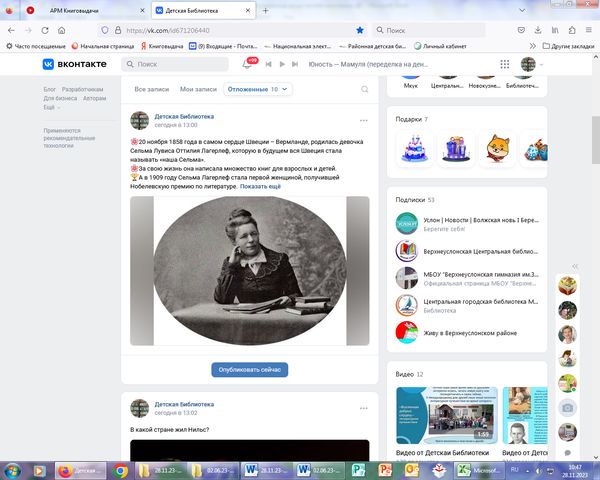Screen dimensions: 600x480
Task: Open the Selma Lagerlöf portrait photo
Action: coord(250,272)
